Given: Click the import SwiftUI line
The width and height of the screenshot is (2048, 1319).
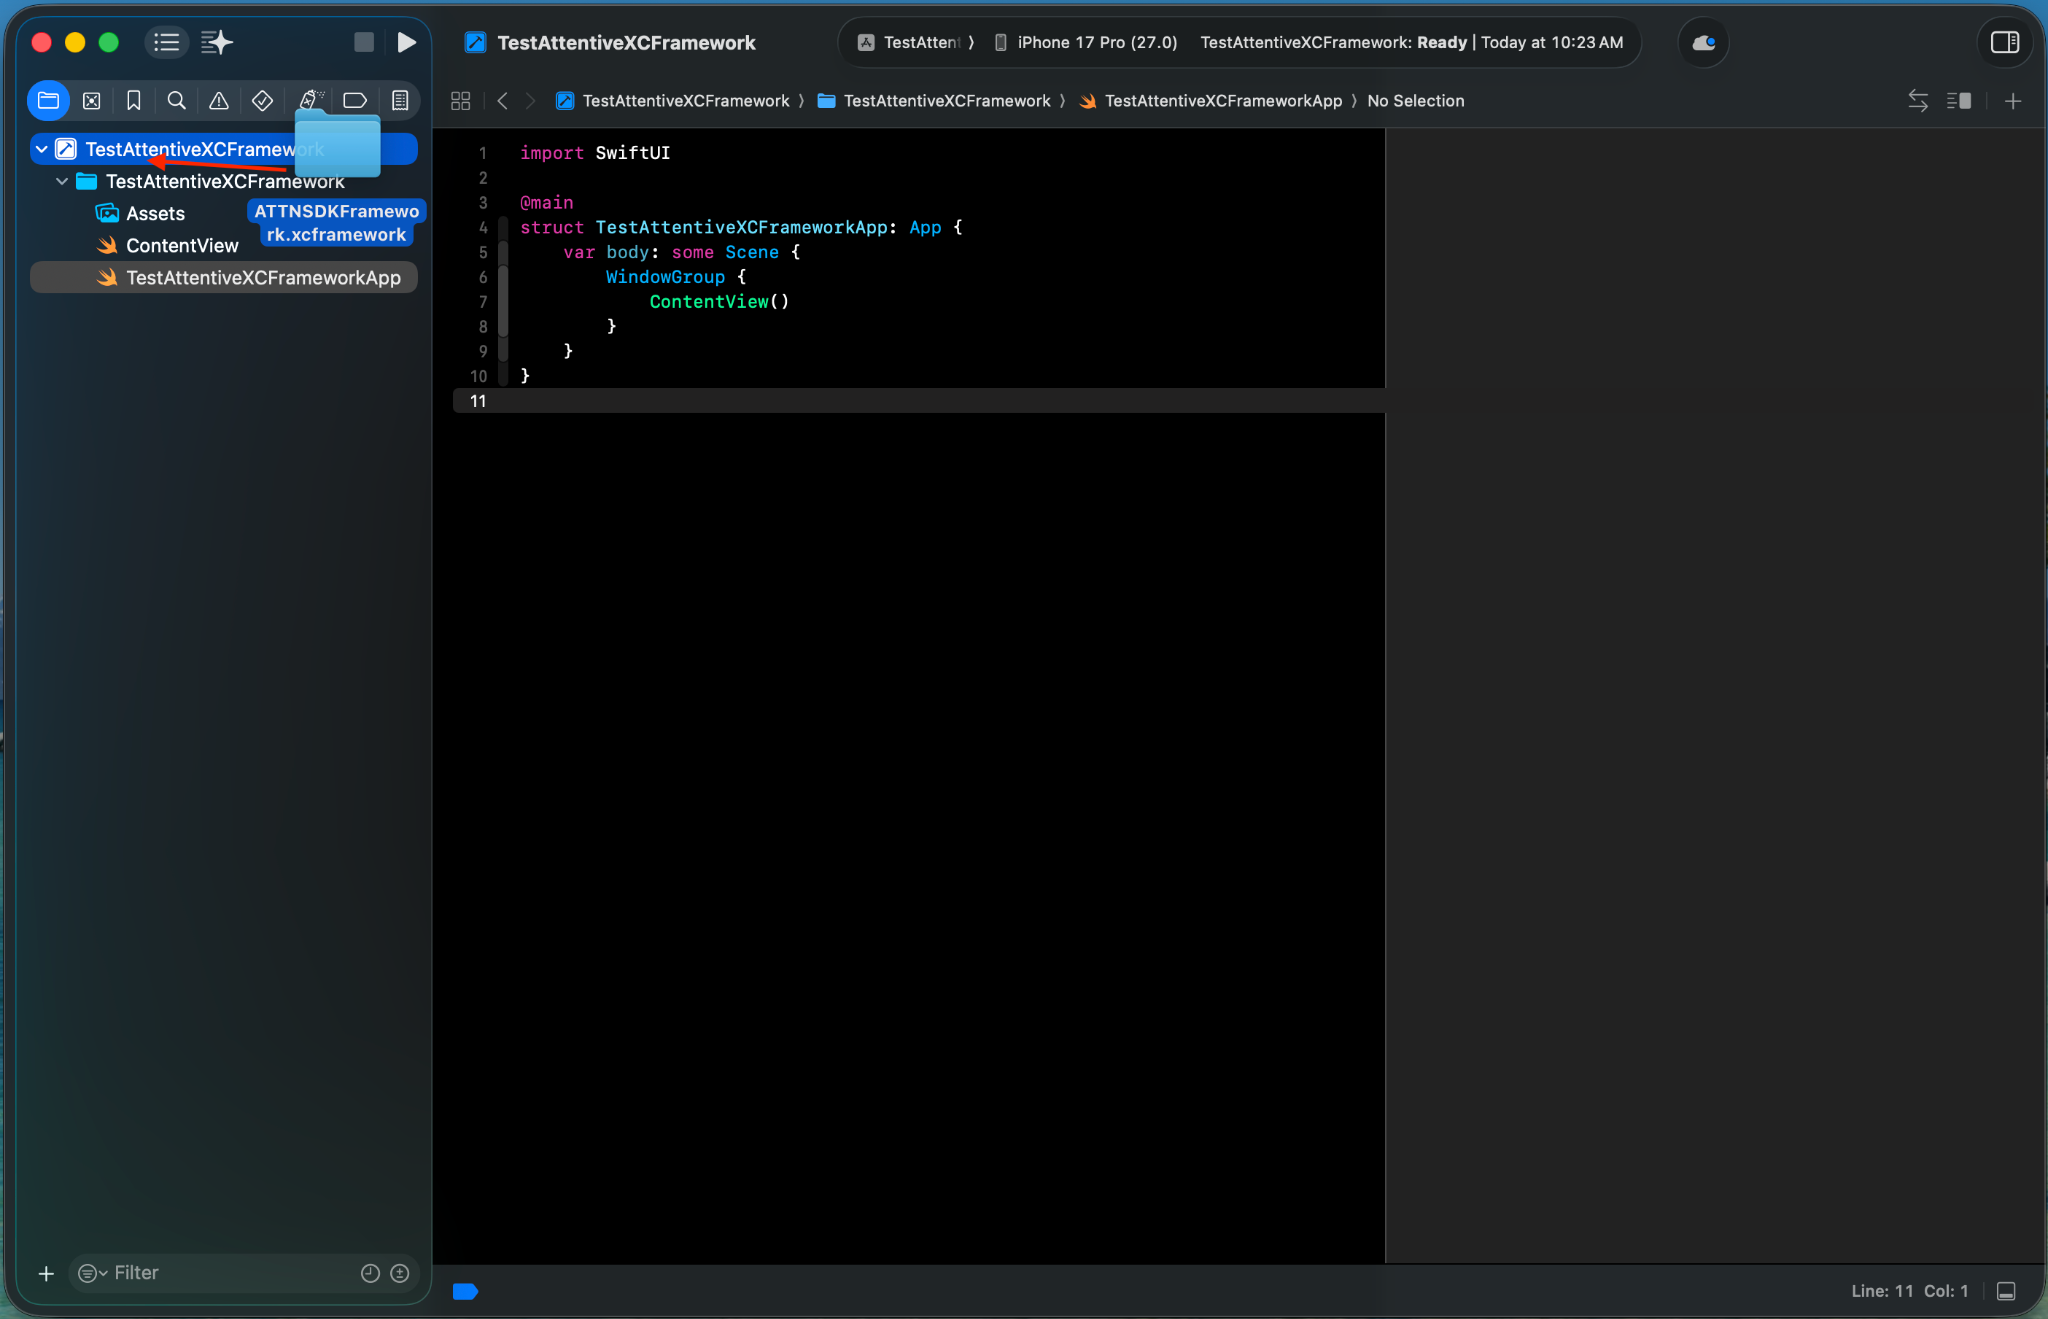Looking at the screenshot, I should pyautogui.click(x=595, y=153).
